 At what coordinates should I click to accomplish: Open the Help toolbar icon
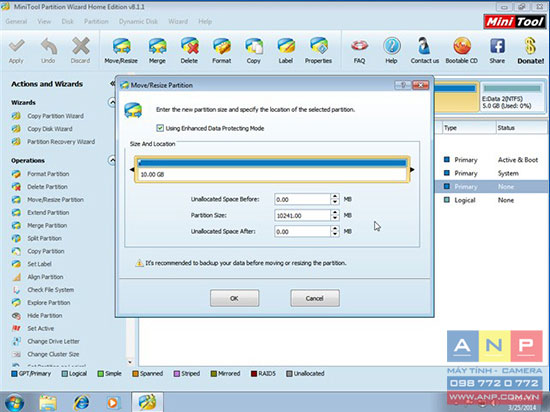391,50
